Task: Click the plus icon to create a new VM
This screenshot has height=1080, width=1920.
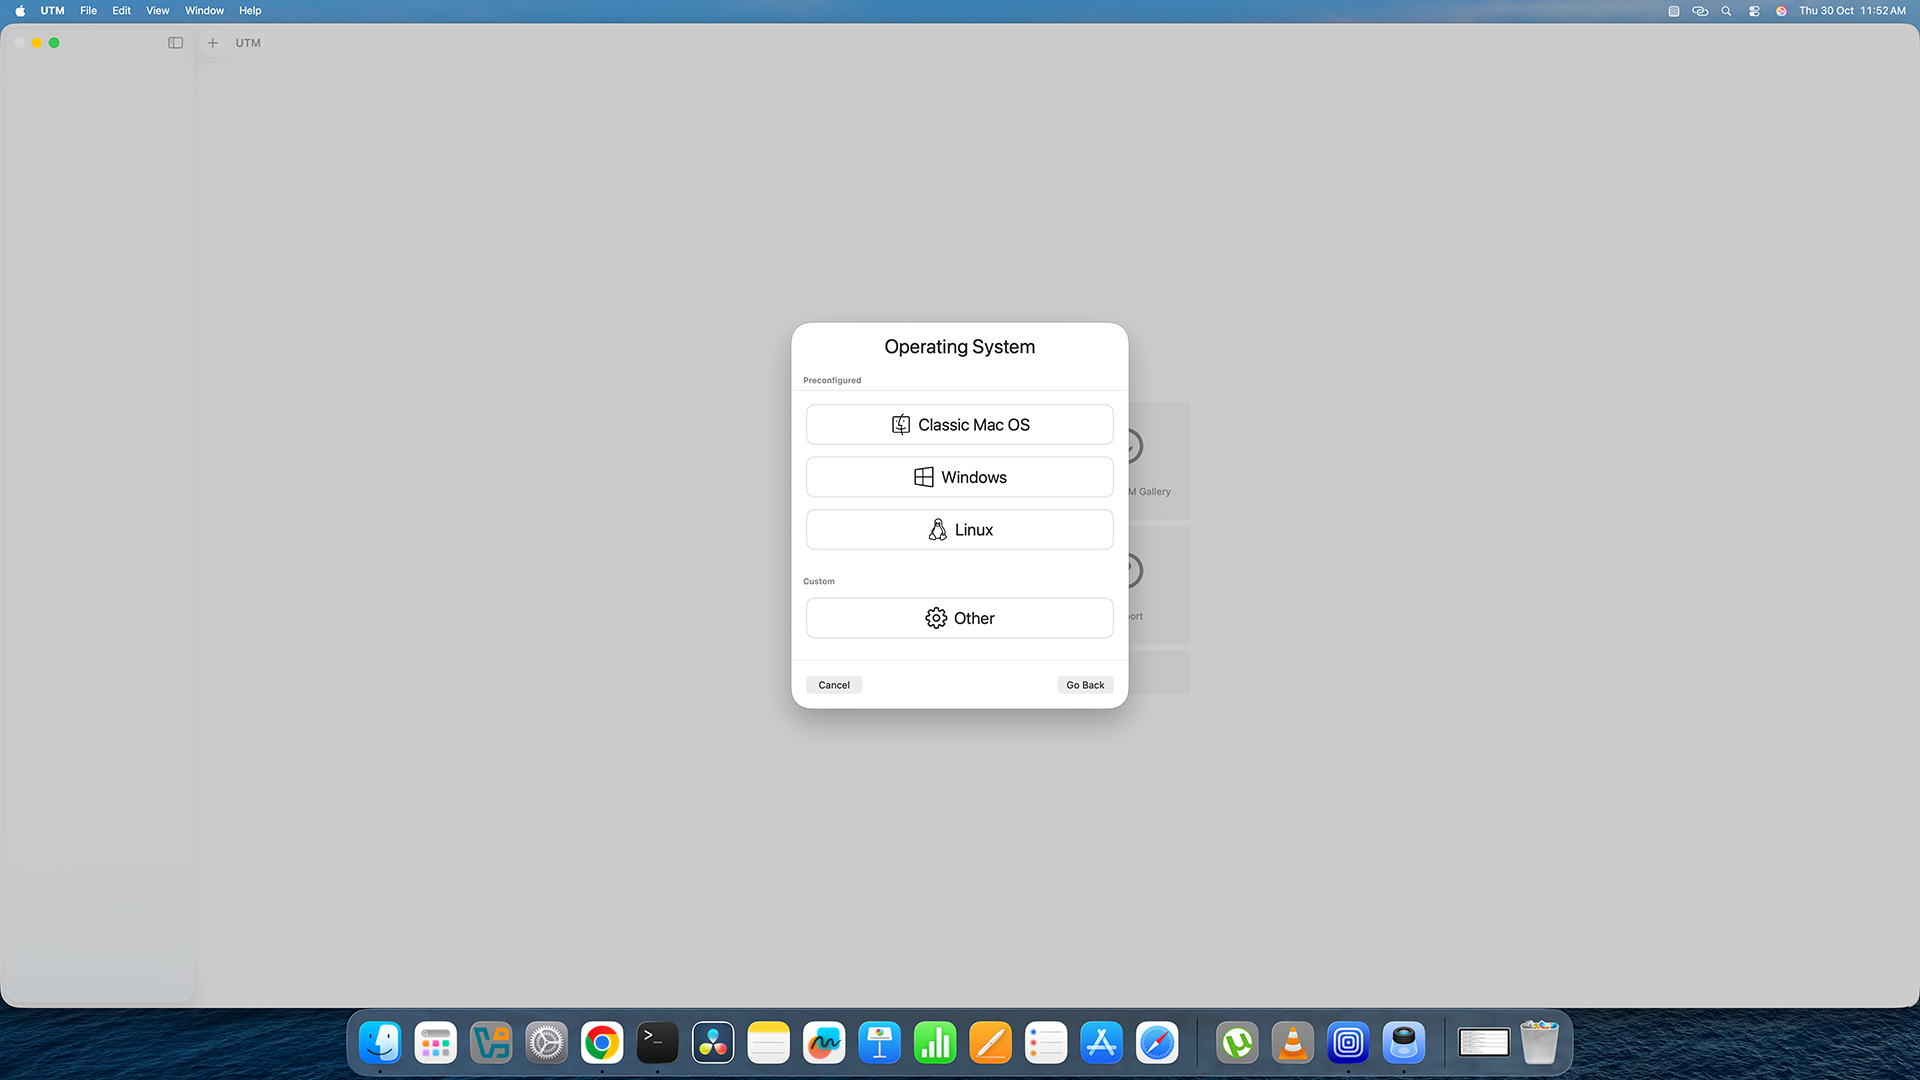Action: 212,43
